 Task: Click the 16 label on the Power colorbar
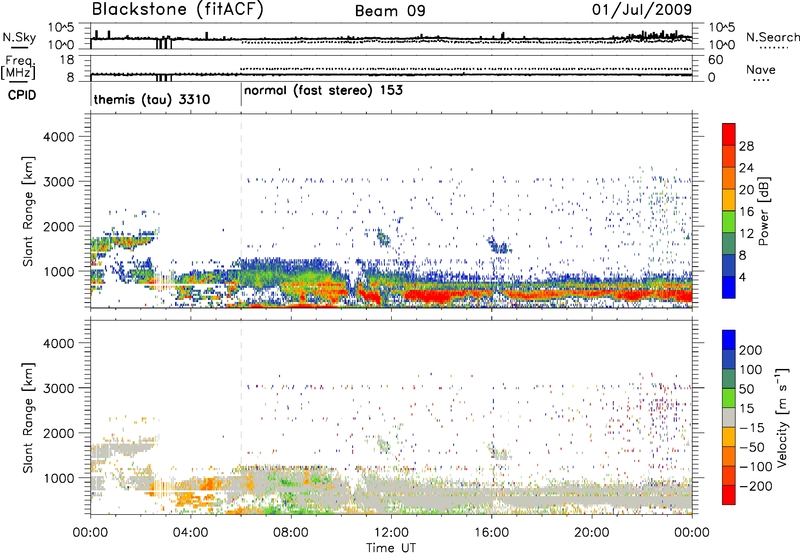(x=746, y=212)
